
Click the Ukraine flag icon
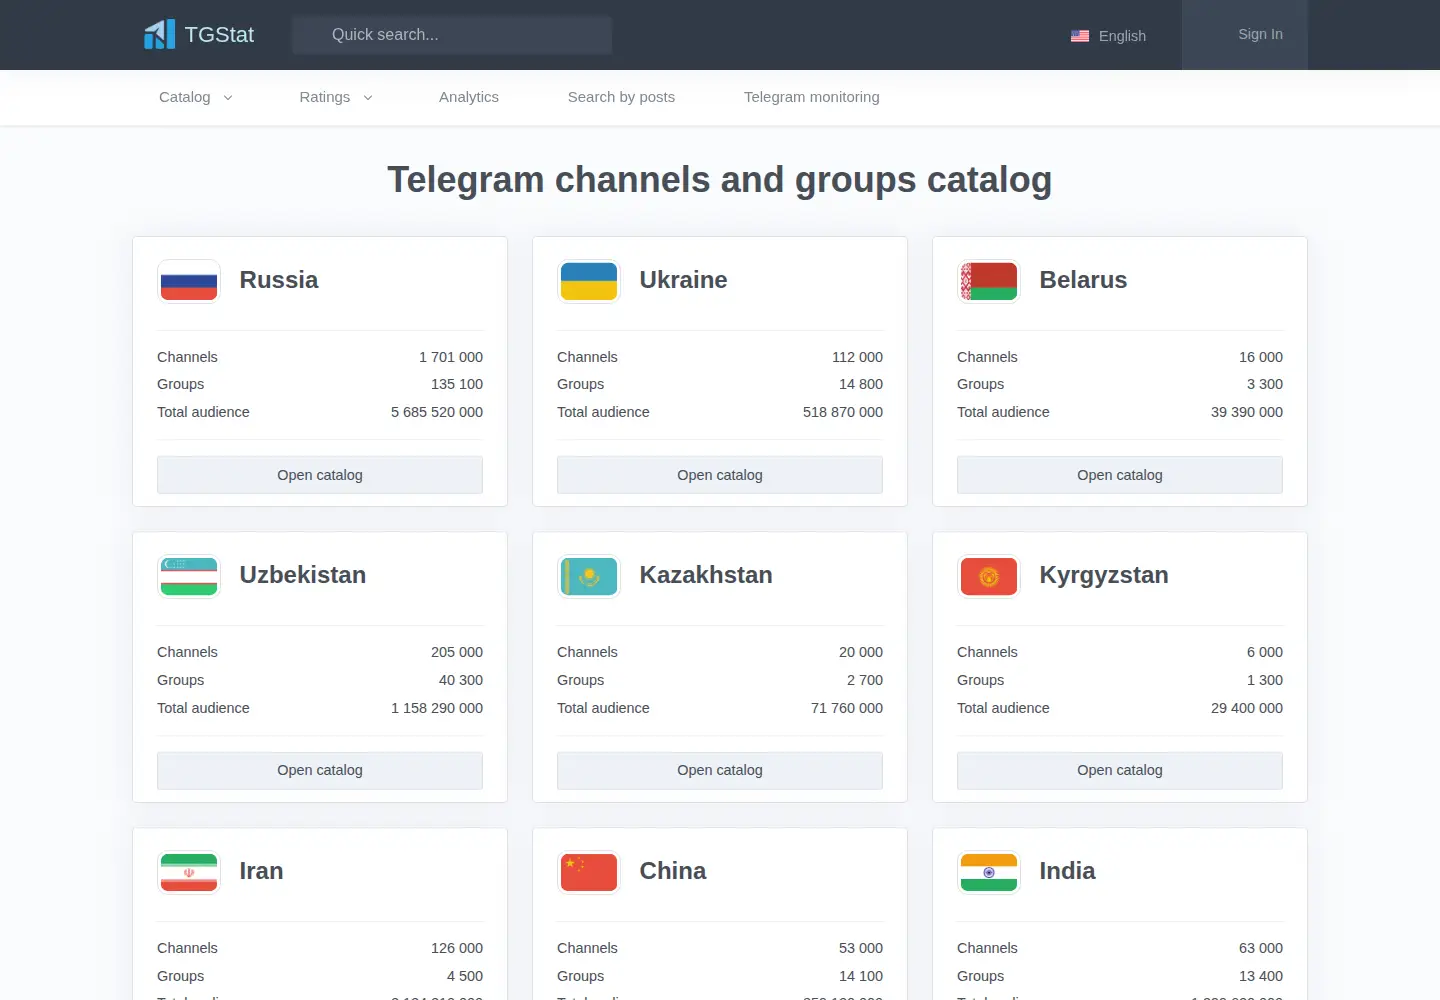click(589, 281)
